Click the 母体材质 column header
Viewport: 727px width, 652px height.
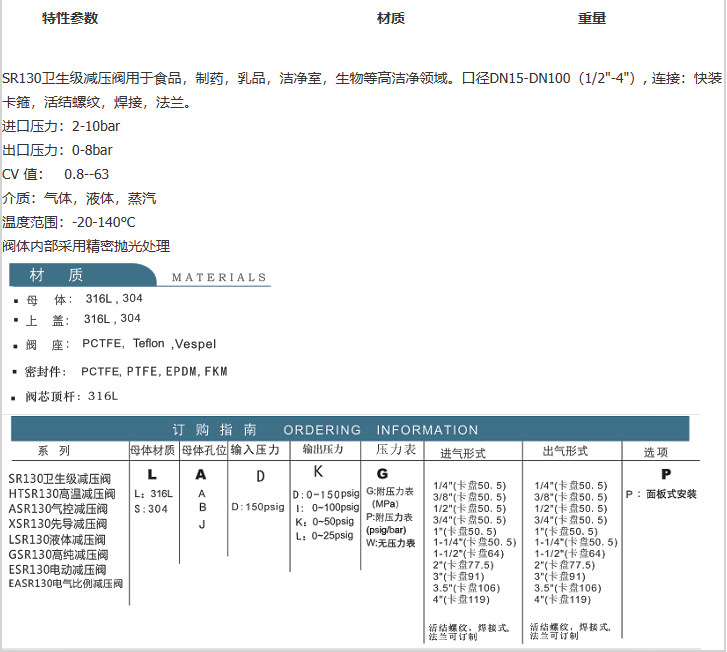153,450
